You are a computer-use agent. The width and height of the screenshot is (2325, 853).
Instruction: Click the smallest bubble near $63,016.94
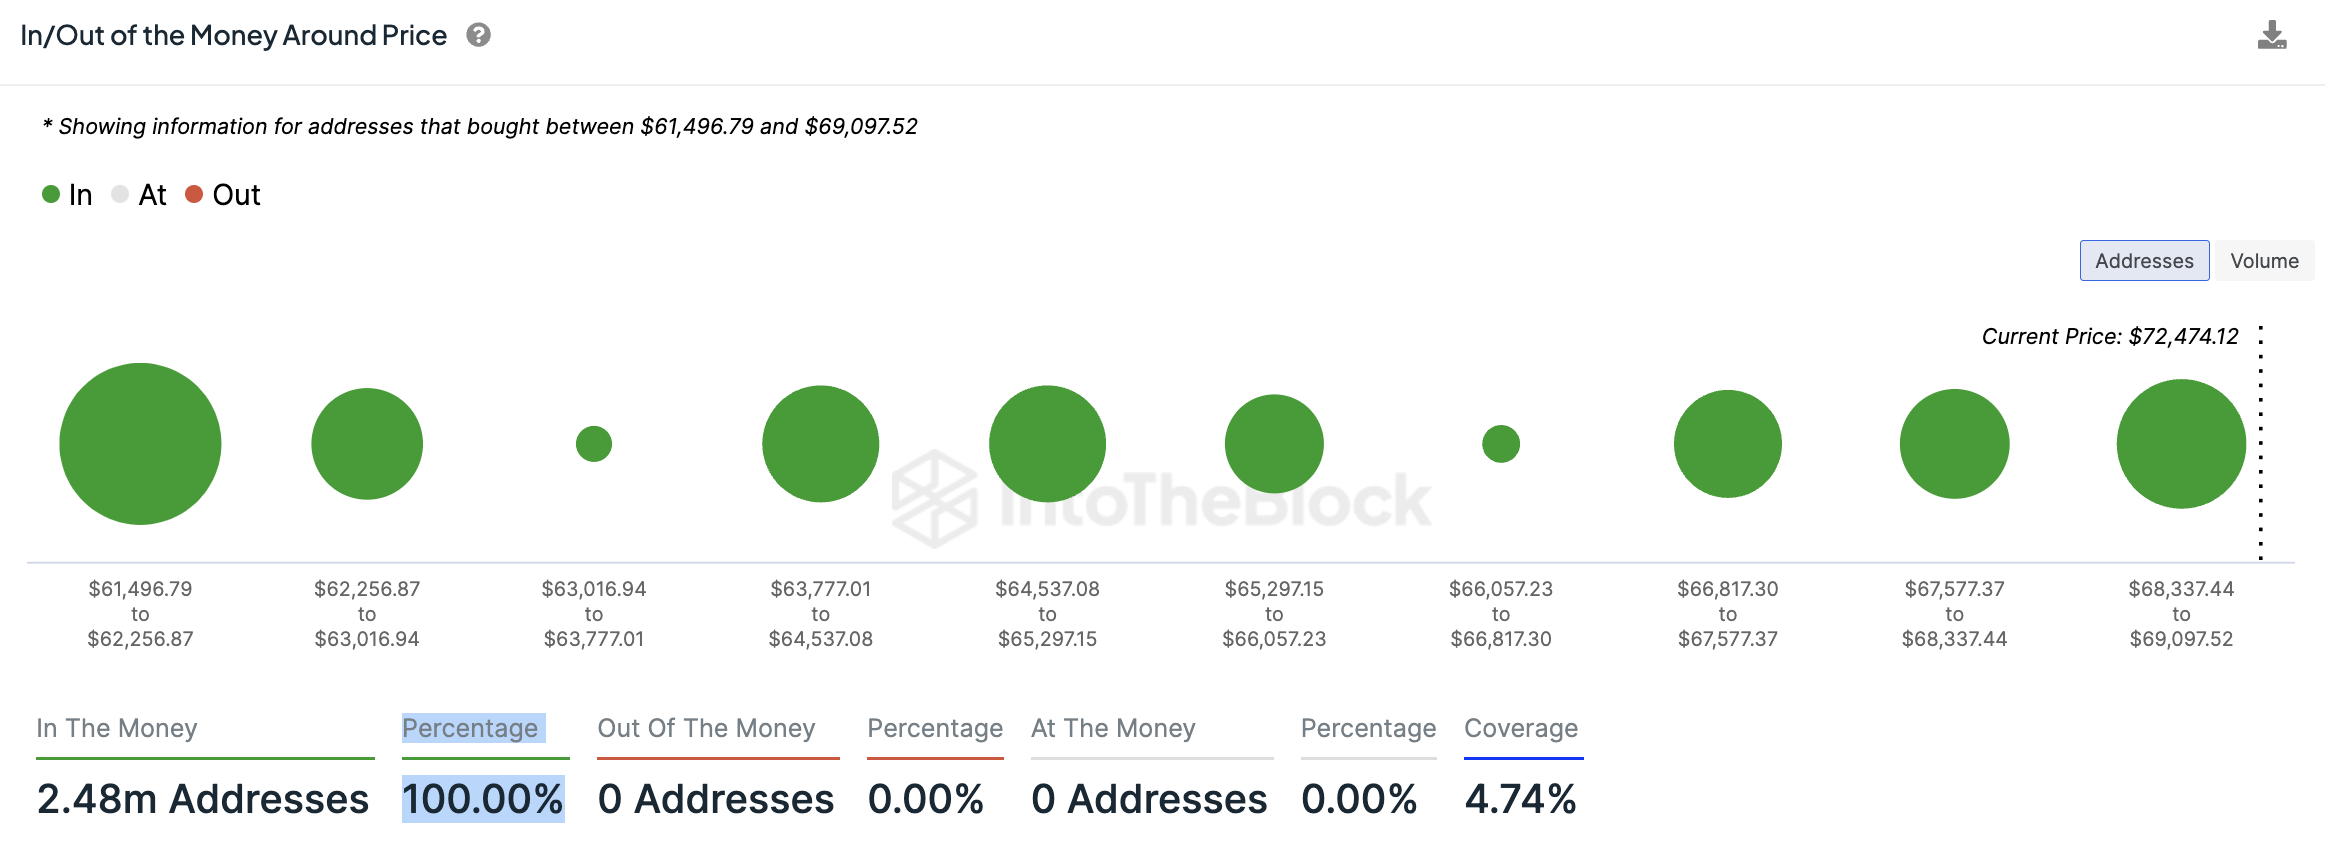point(594,443)
